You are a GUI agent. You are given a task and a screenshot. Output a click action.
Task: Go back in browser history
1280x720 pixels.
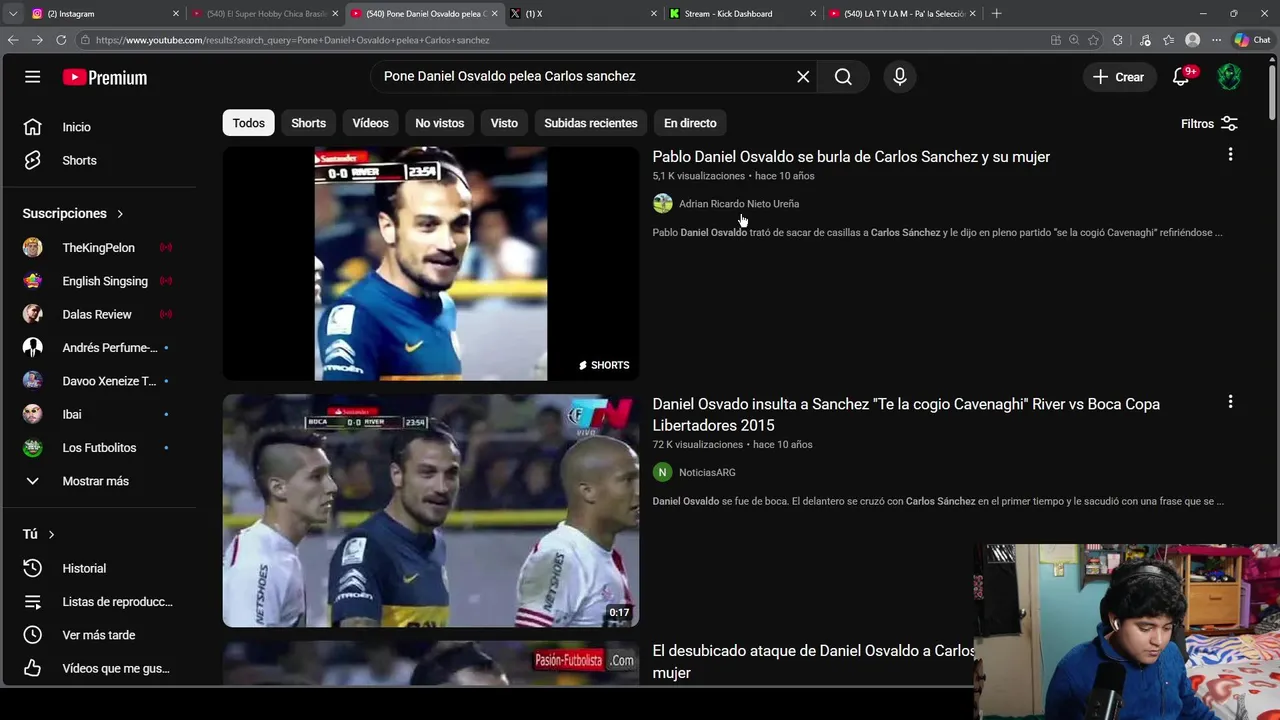click(13, 40)
